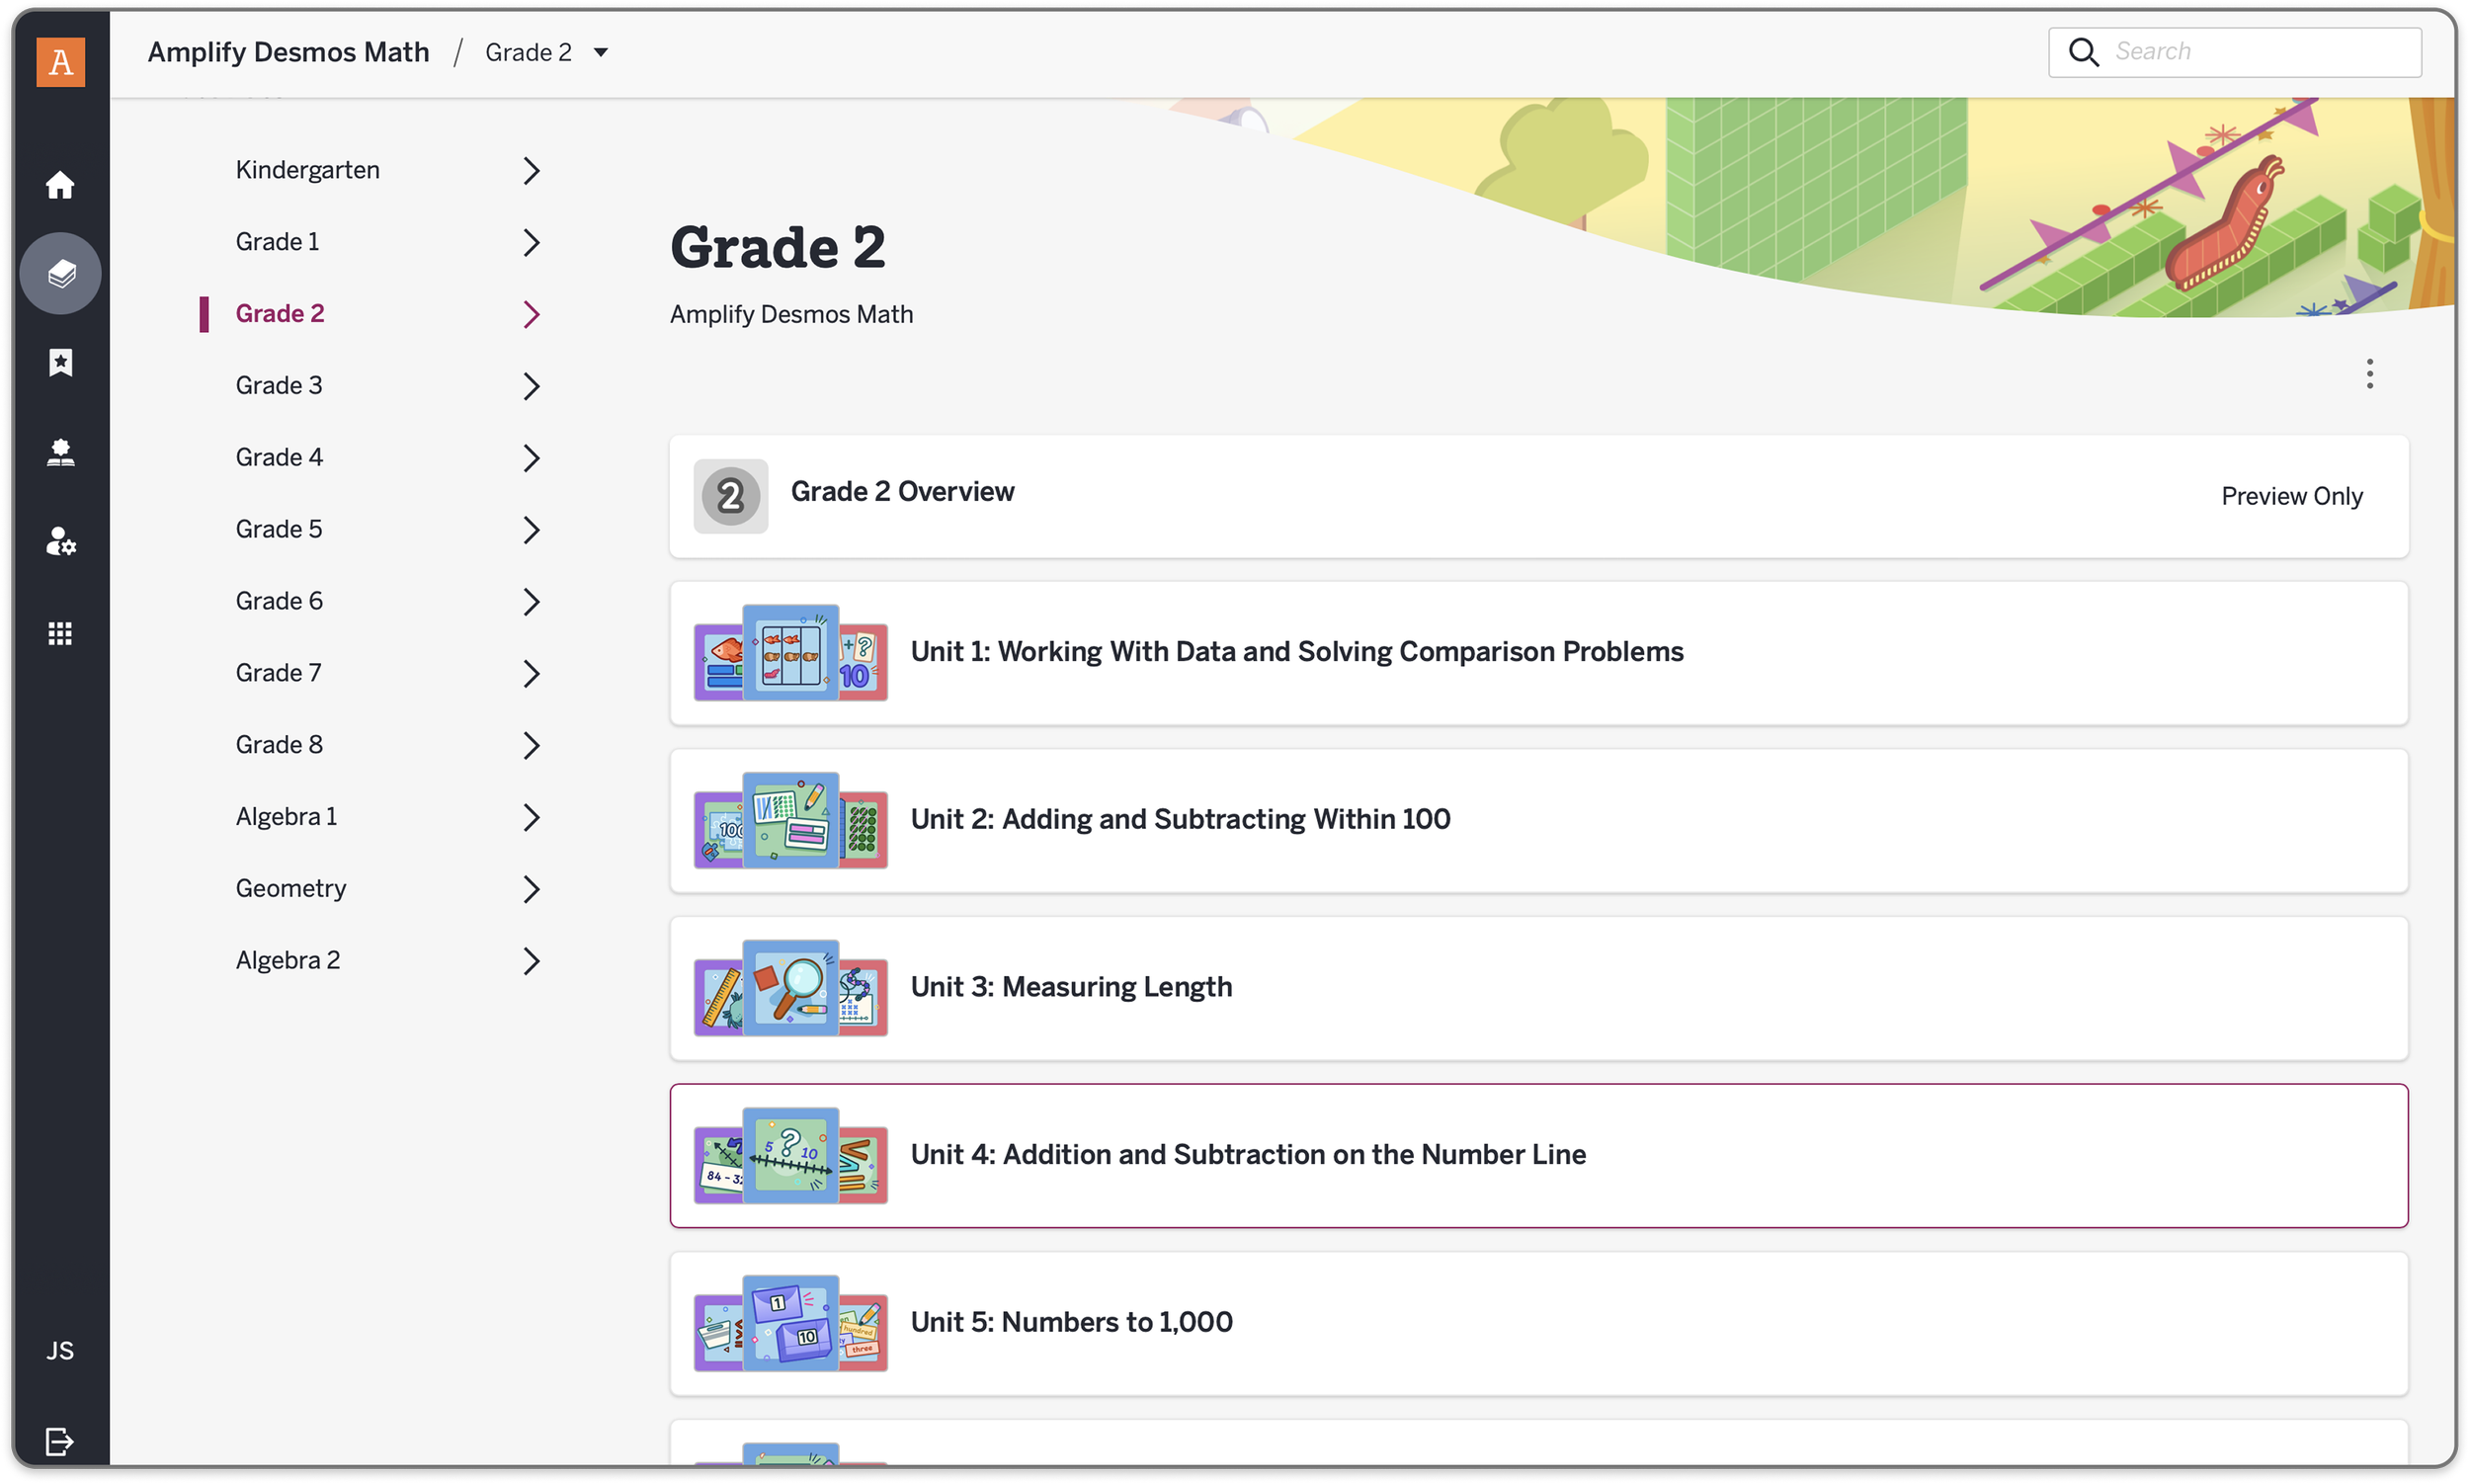Expand Grade 1 with its chevron arrow

coord(531,243)
